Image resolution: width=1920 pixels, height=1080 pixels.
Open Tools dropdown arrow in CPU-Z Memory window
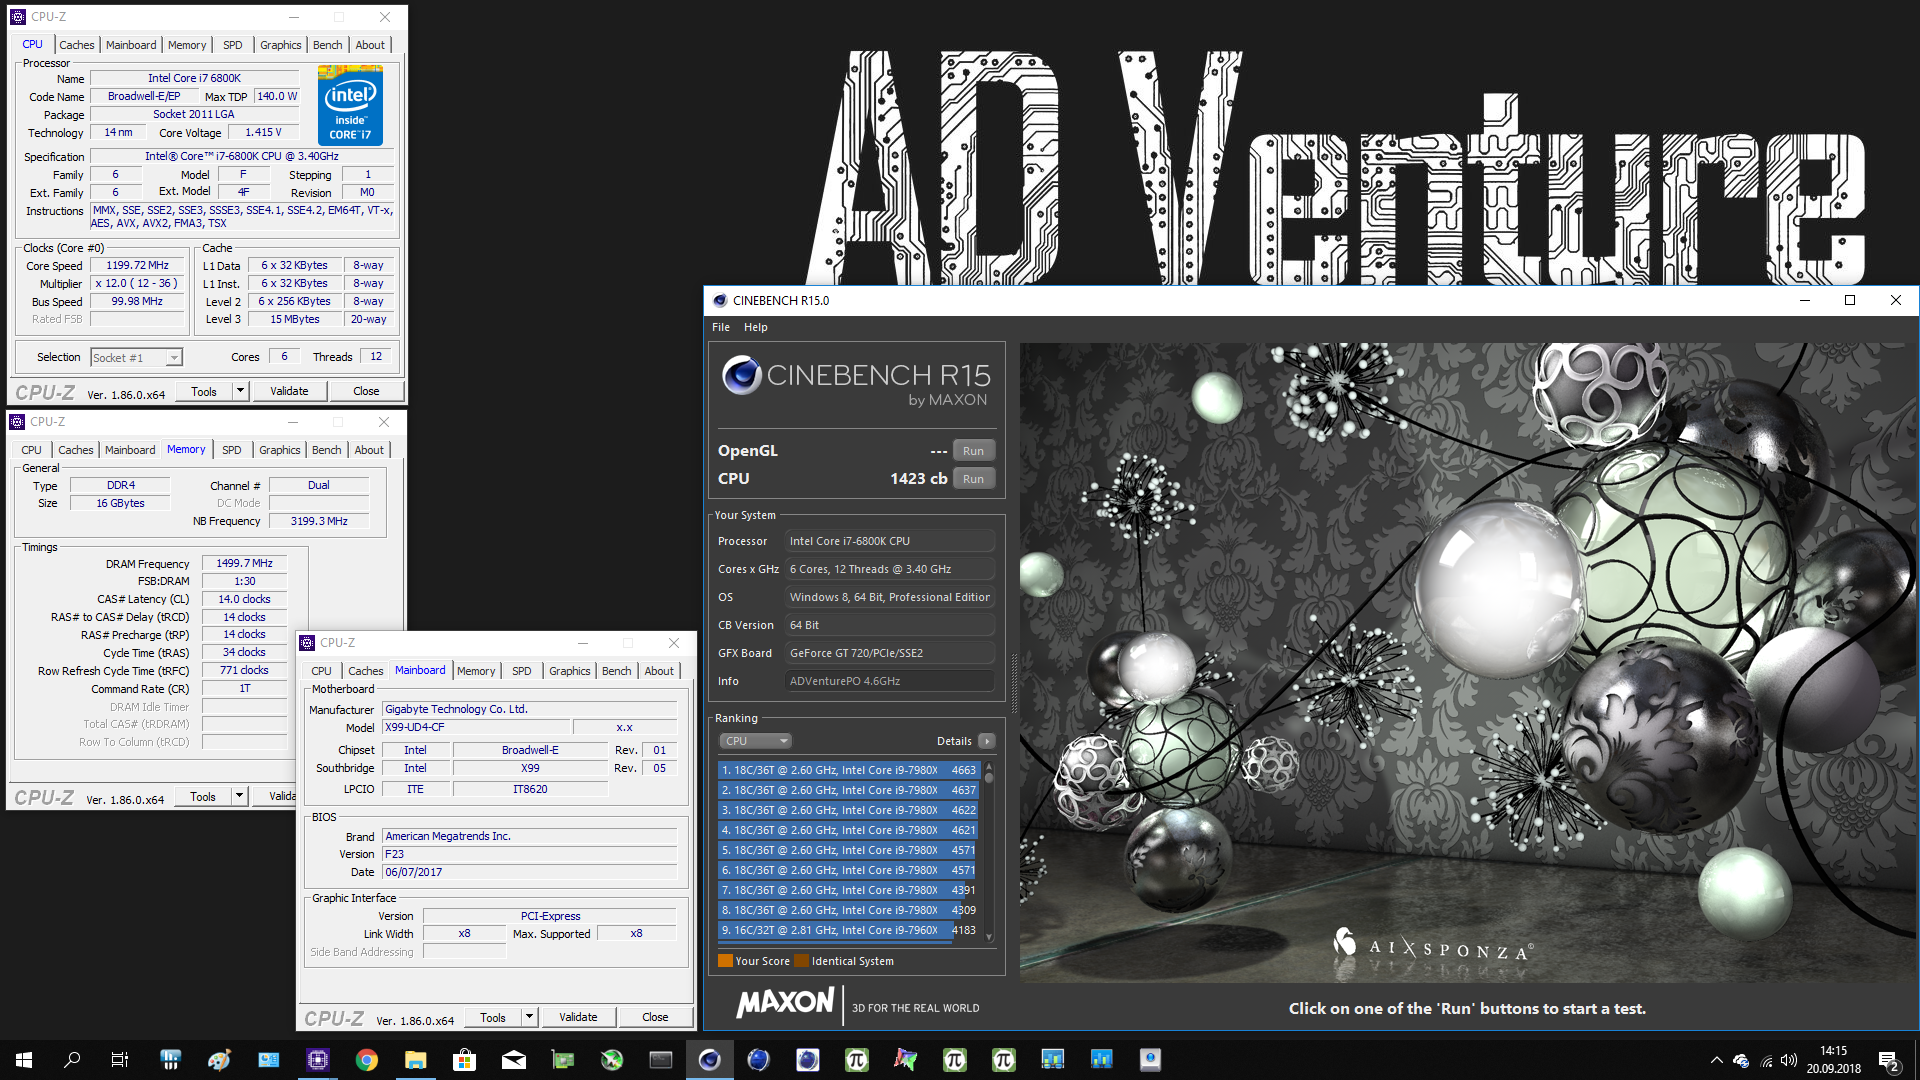click(239, 796)
